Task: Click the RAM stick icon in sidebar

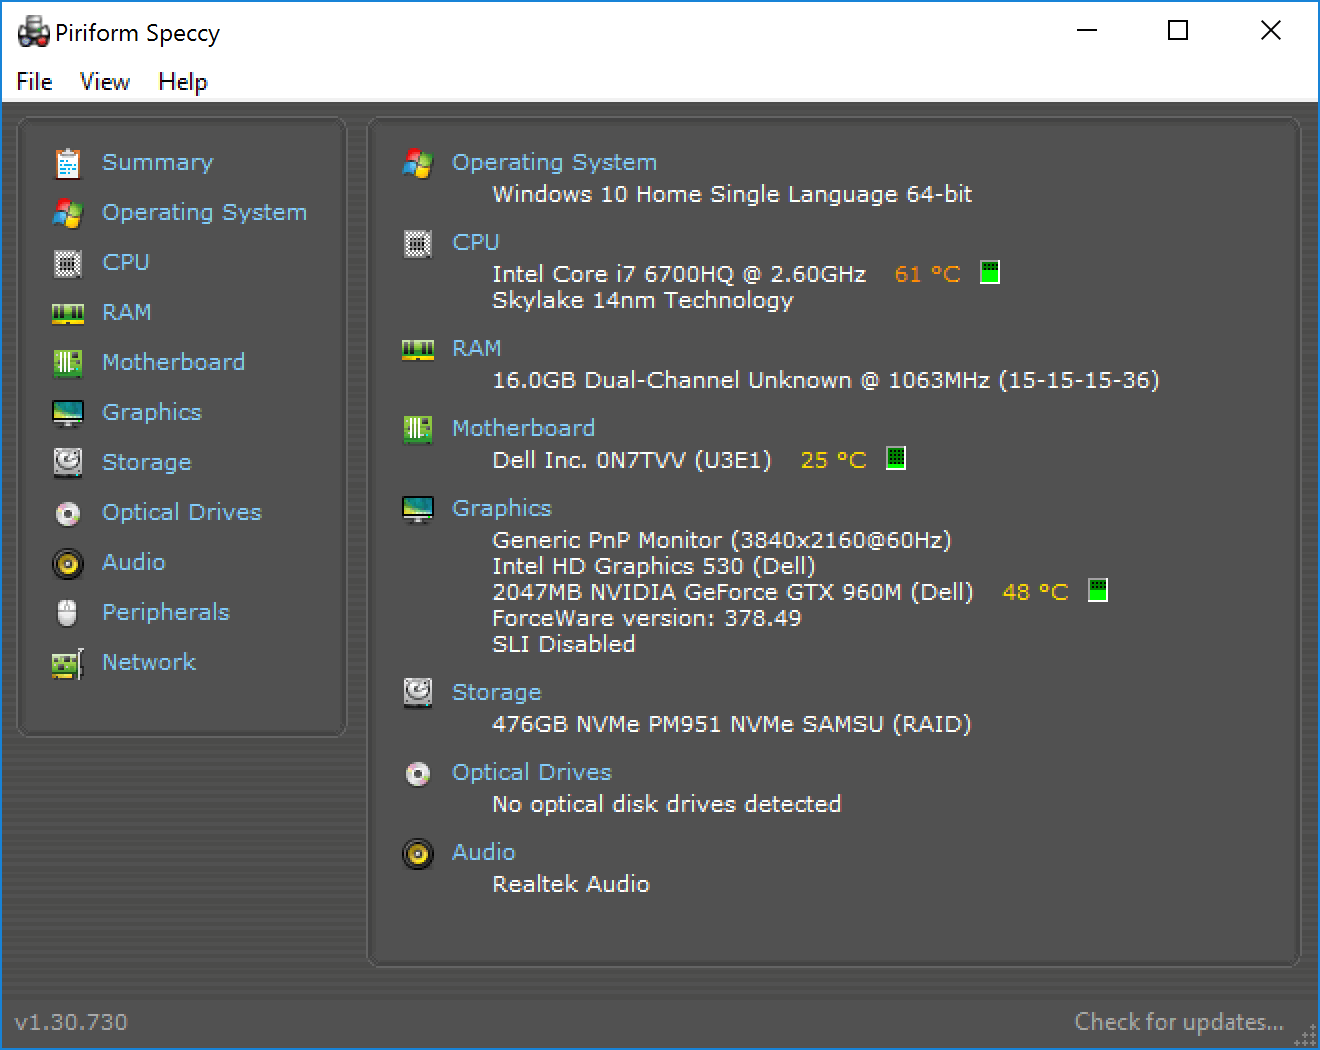Action: point(67,314)
